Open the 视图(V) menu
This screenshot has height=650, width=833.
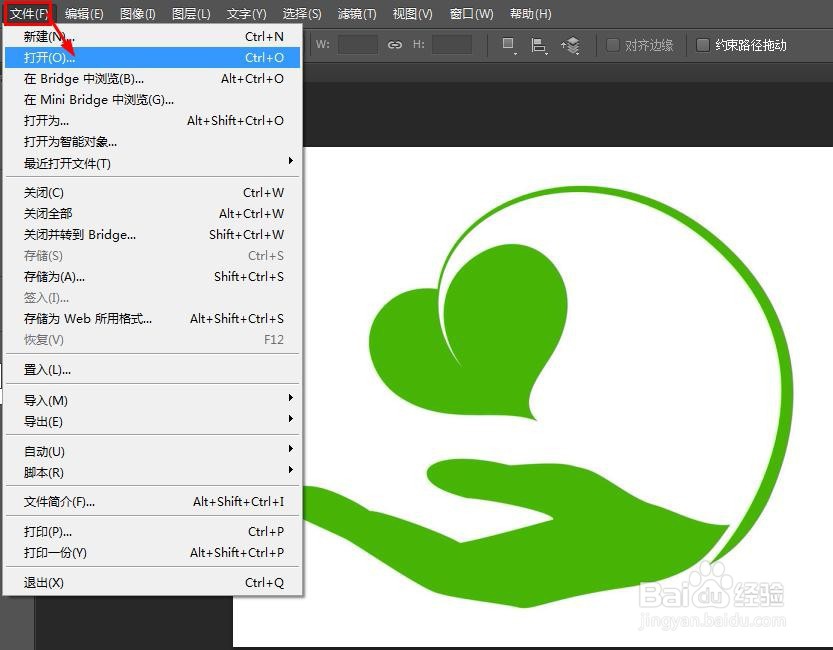(x=412, y=13)
